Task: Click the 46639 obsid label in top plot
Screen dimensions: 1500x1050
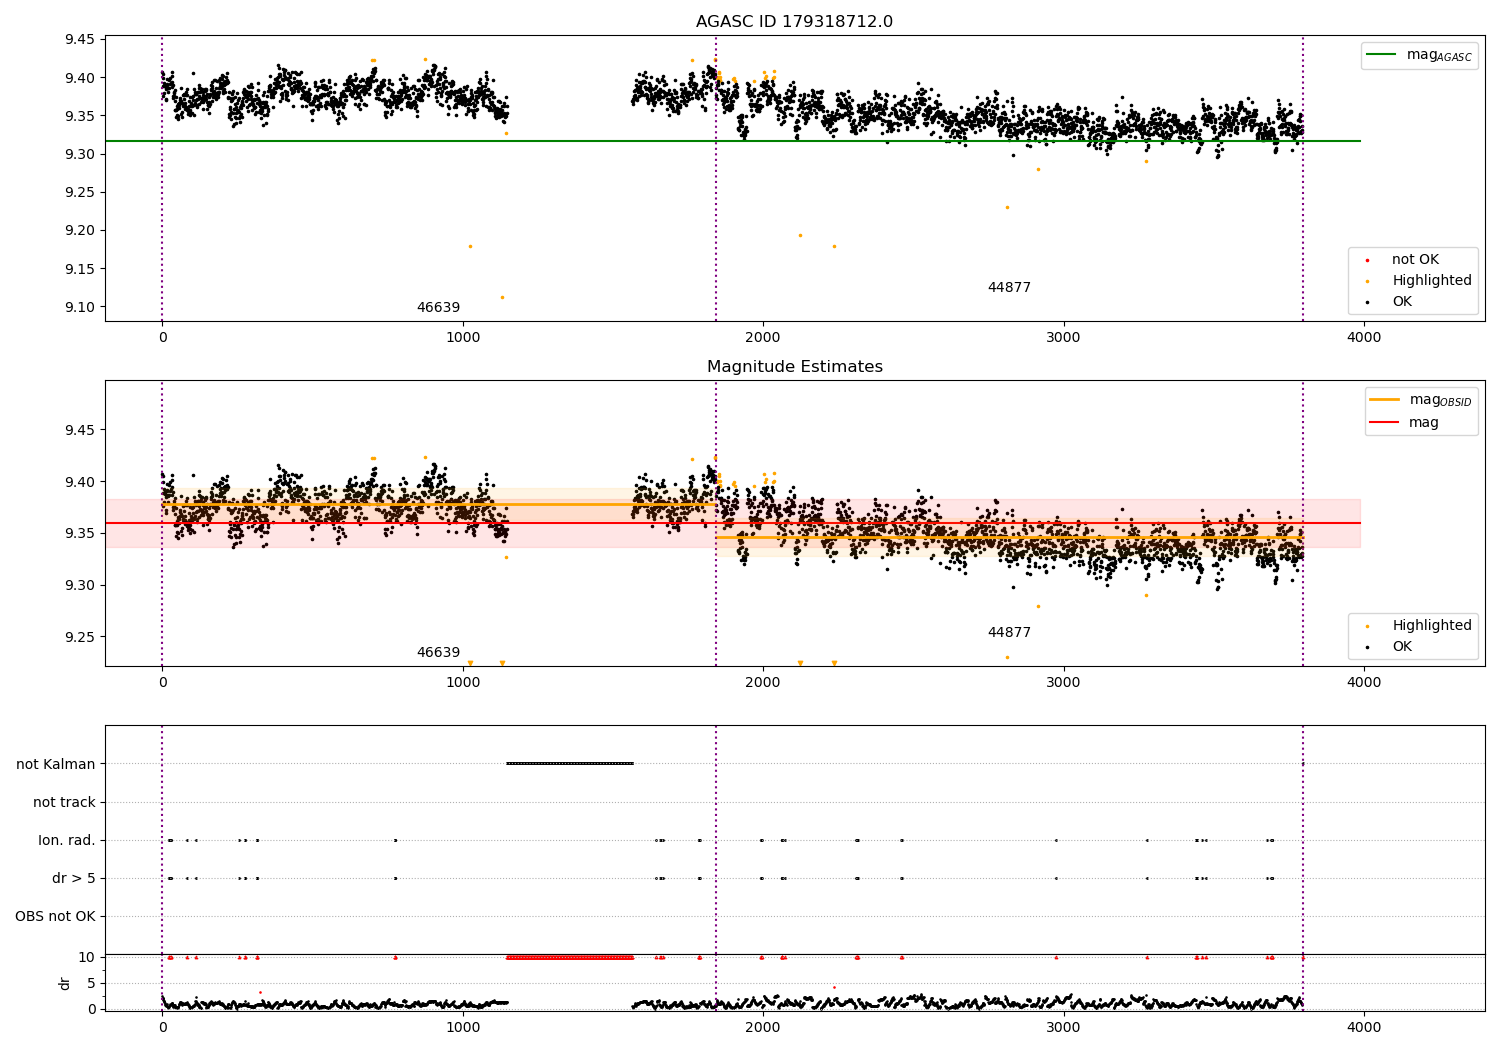Action: click(x=438, y=308)
